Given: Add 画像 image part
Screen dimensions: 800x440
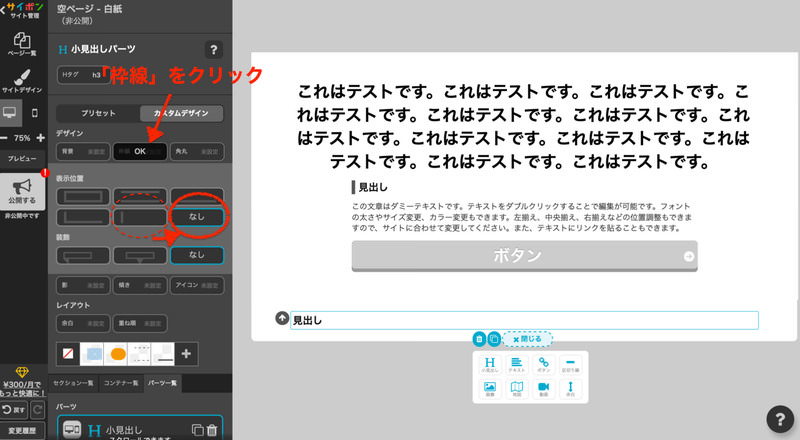Looking at the screenshot, I should (490, 388).
